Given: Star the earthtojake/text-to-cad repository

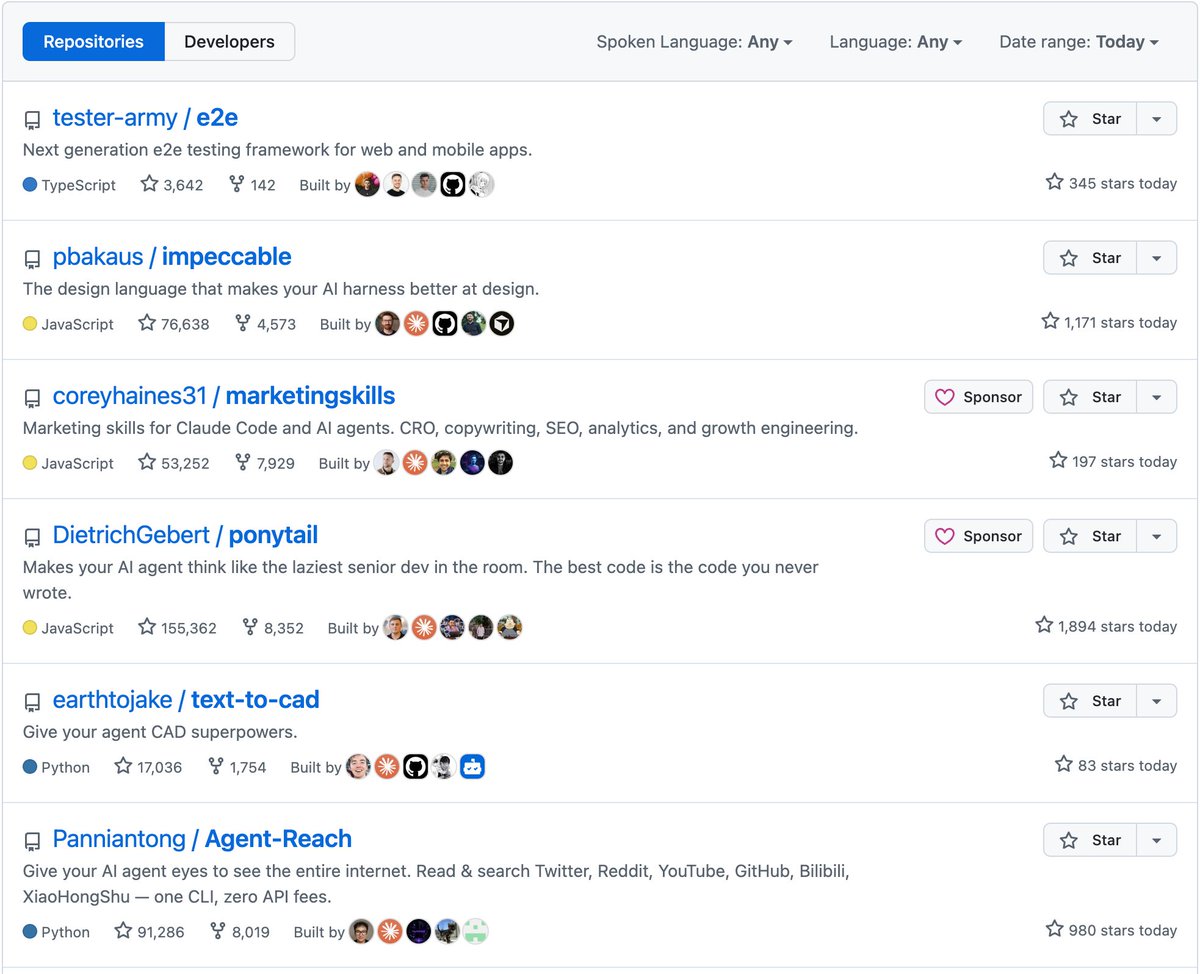Looking at the screenshot, I should point(1091,701).
